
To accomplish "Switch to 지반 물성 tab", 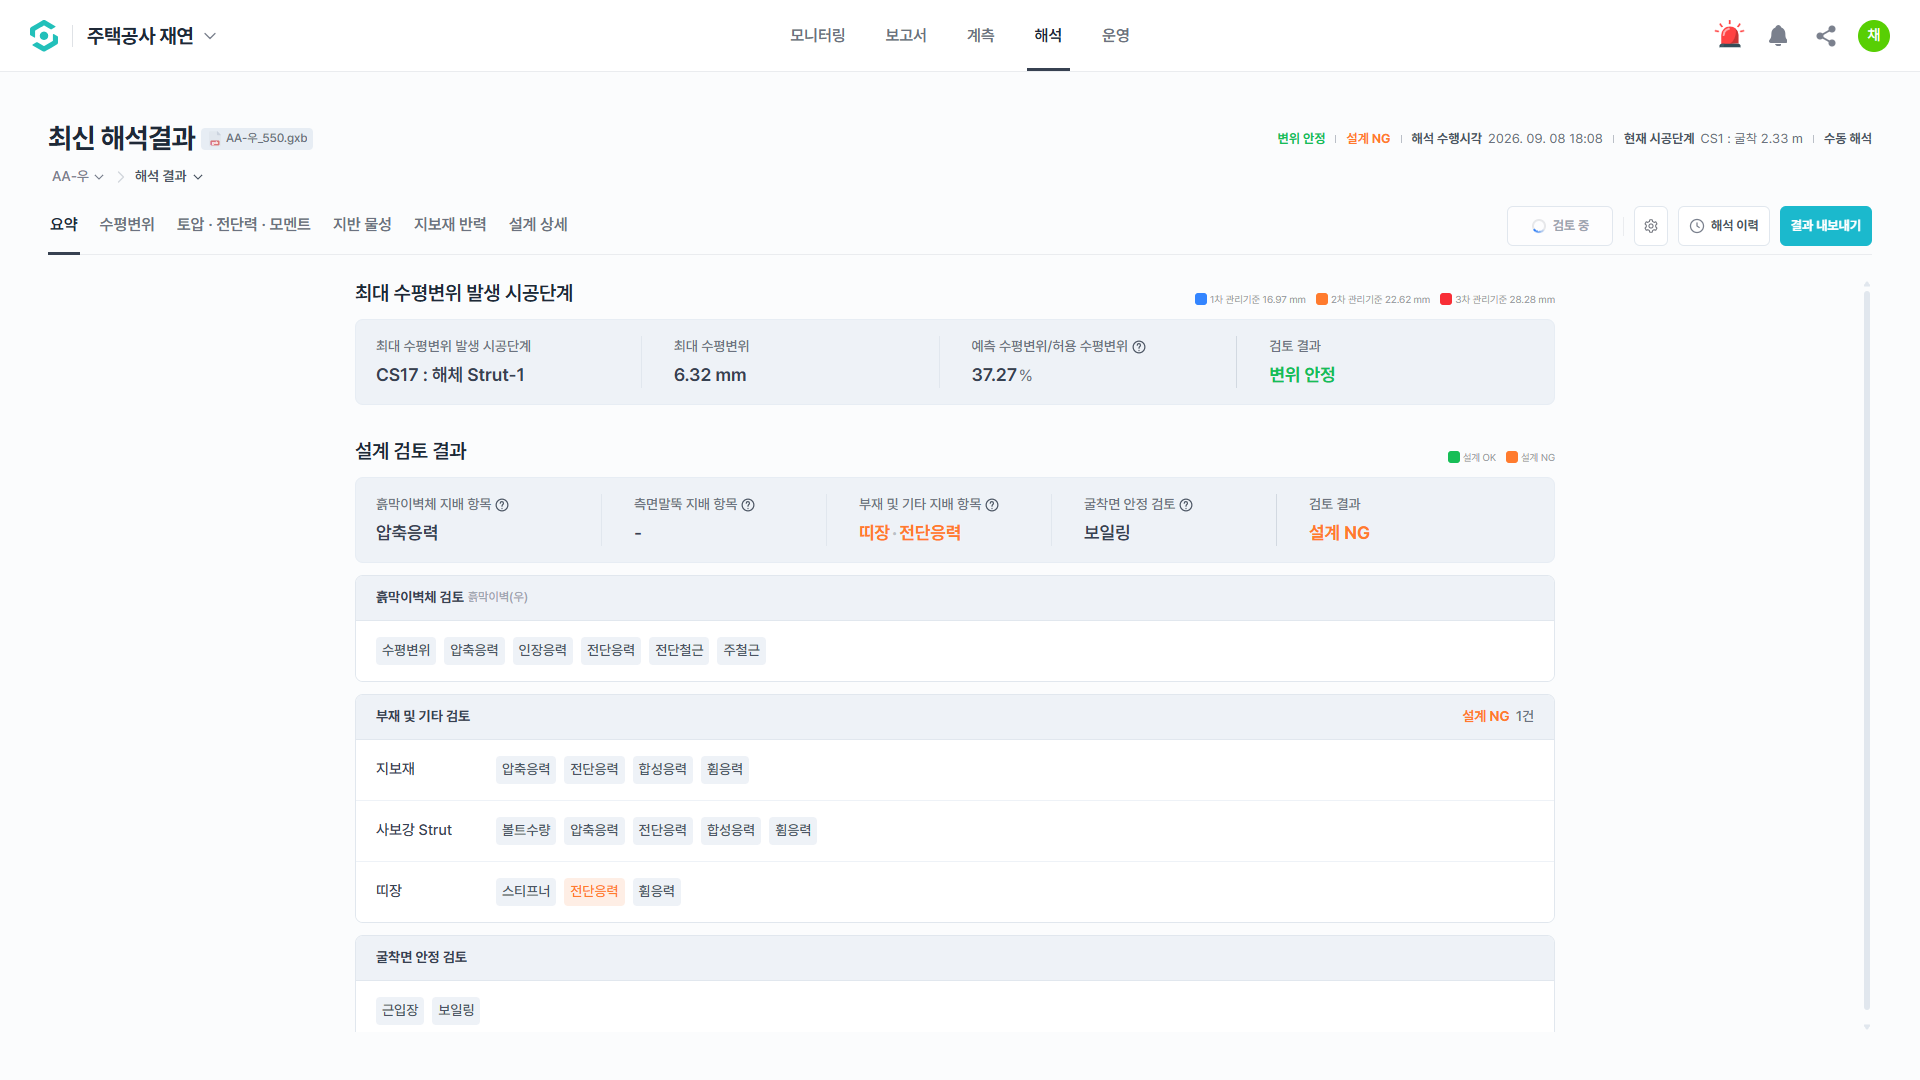I will [x=362, y=225].
